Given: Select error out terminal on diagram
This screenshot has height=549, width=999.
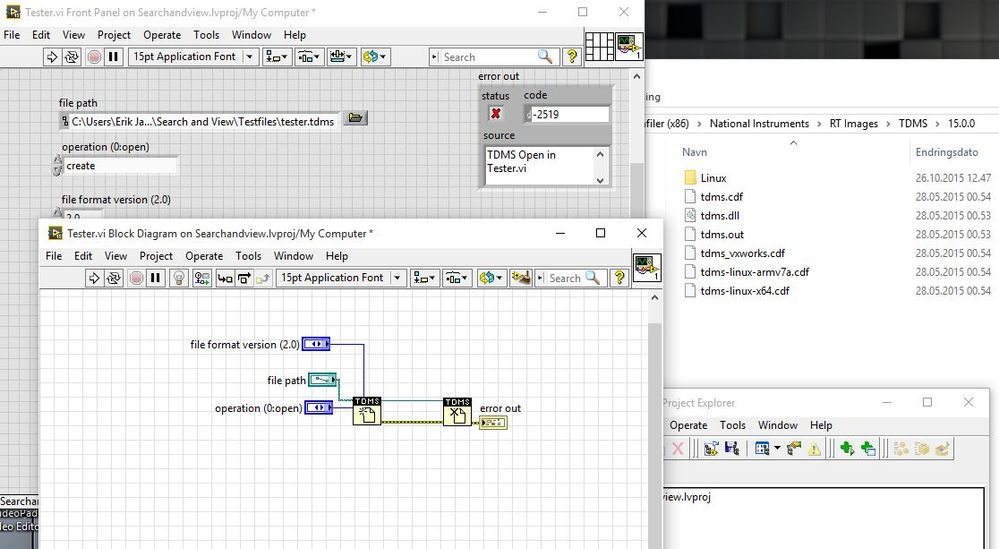Looking at the screenshot, I should pyautogui.click(x=493, y=423).
